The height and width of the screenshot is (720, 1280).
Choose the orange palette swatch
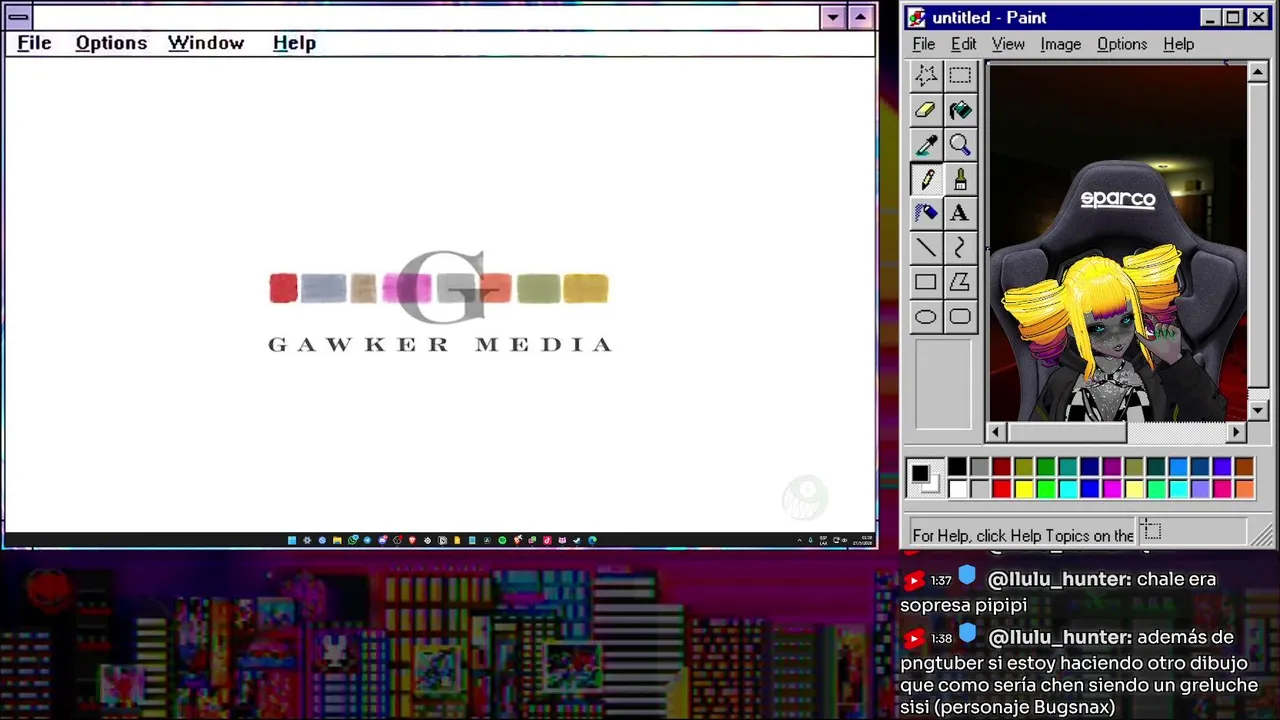(x=1244, y=489)
